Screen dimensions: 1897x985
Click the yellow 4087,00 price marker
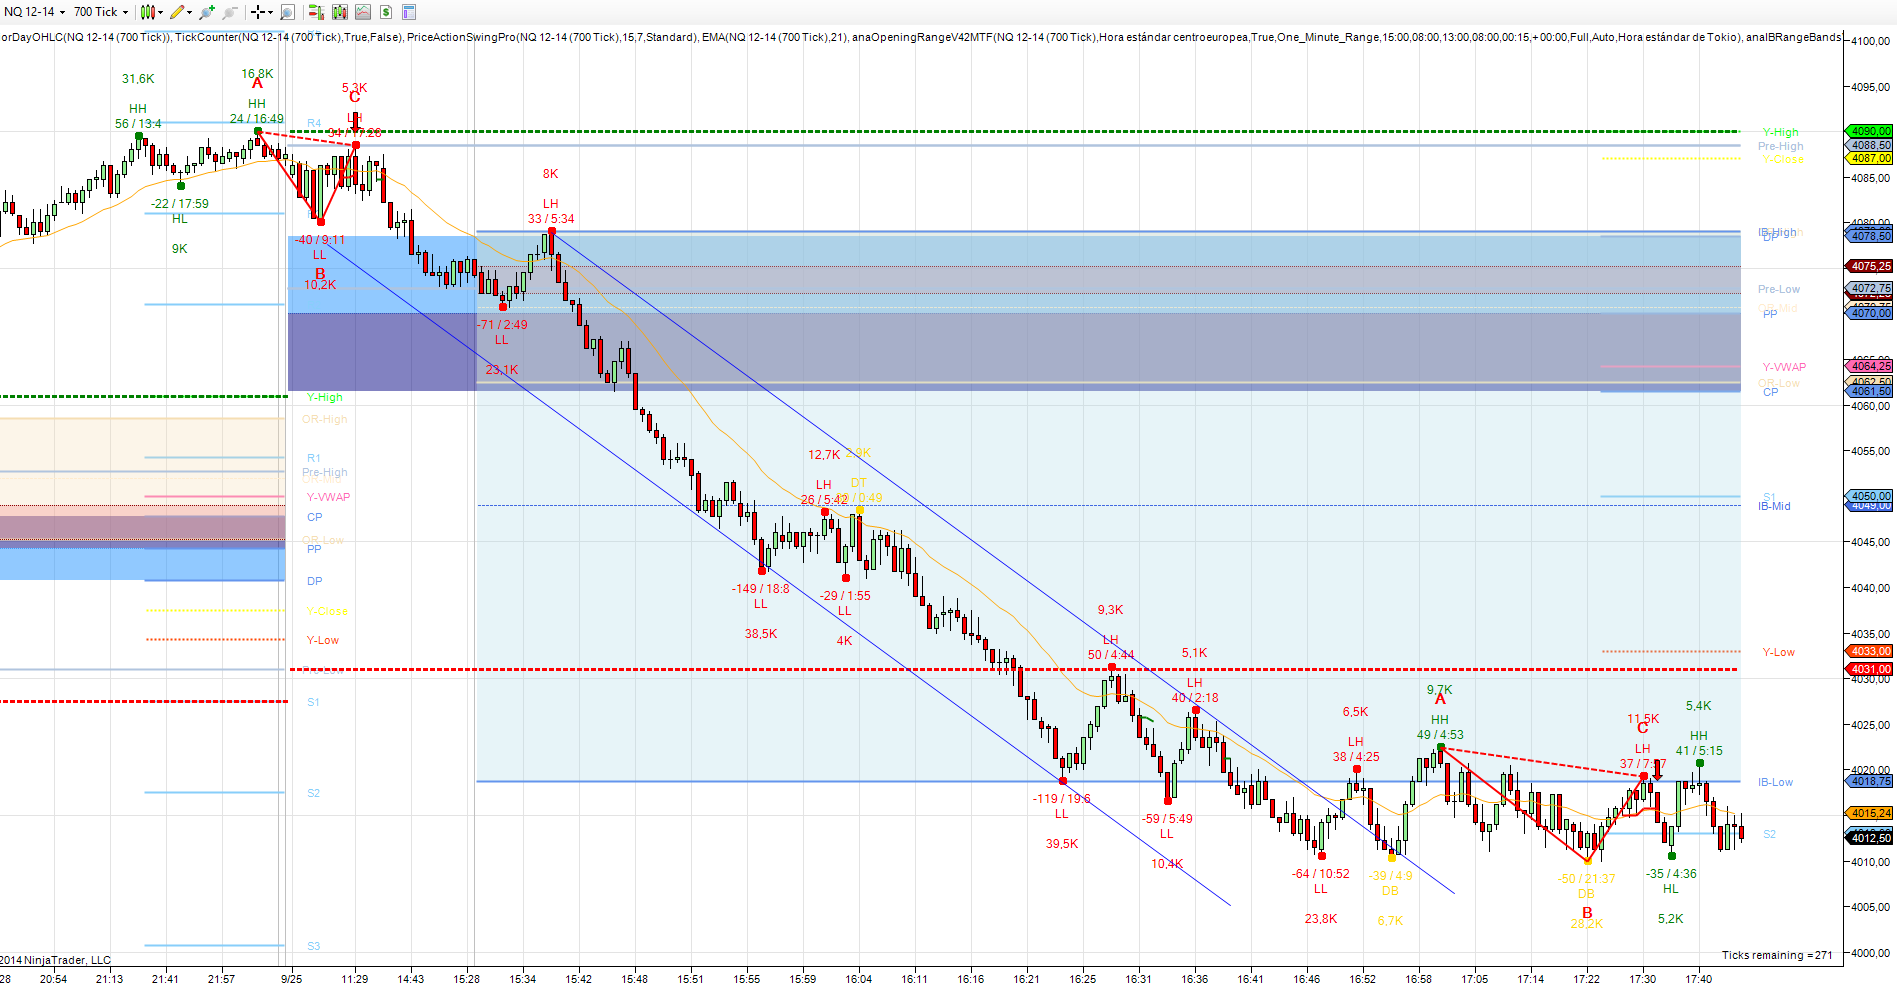[x=1870, y=158]
